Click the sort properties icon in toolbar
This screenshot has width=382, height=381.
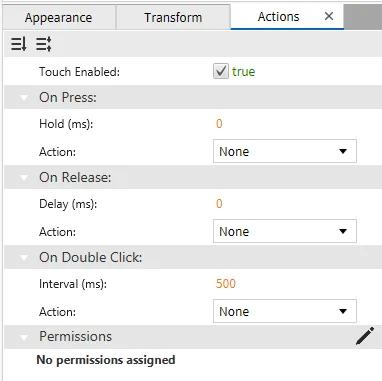[19, 44]
